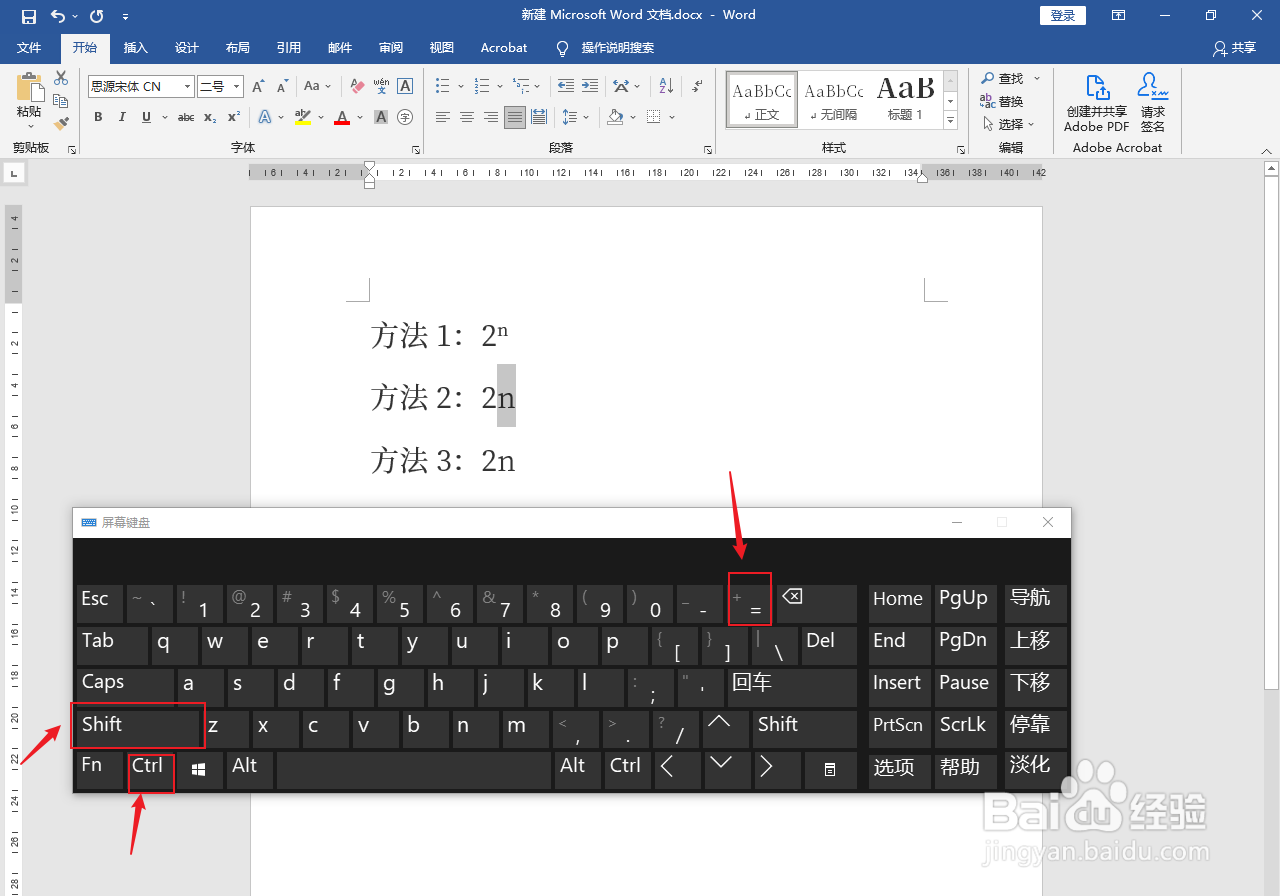Image resolution: width=1280 pixels, height=896 pixels.
Task: Click on-screen keyboard Caps key
Action: click(x=125, y=687)
